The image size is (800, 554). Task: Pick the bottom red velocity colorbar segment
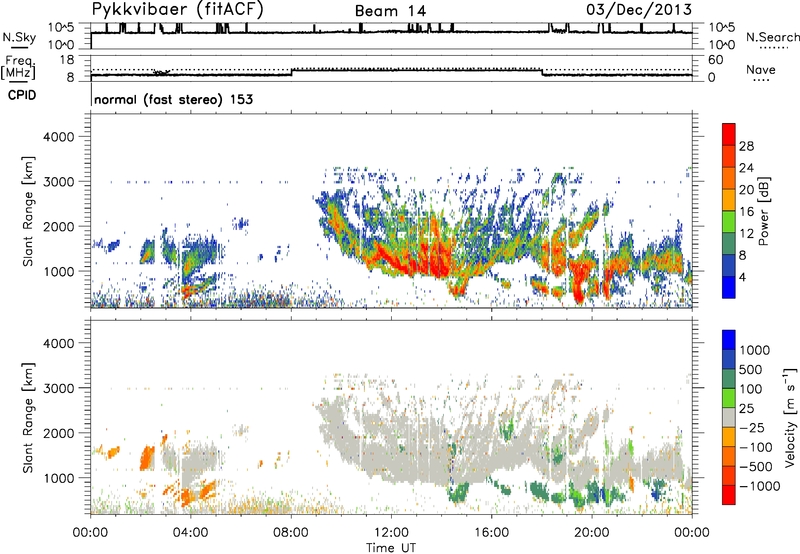tap(729, 495)
